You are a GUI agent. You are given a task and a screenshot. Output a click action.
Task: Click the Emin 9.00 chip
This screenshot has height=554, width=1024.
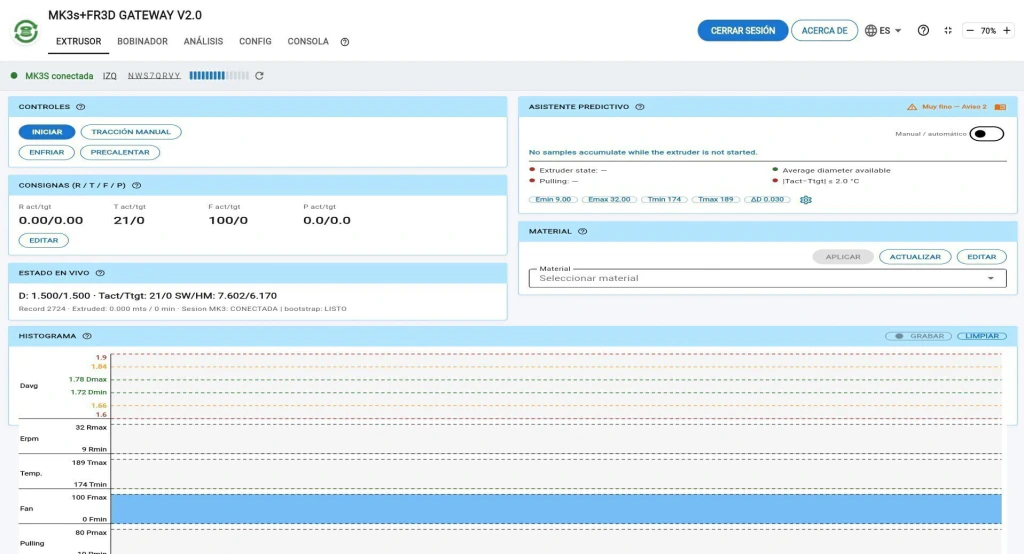(x=553, y=199)
